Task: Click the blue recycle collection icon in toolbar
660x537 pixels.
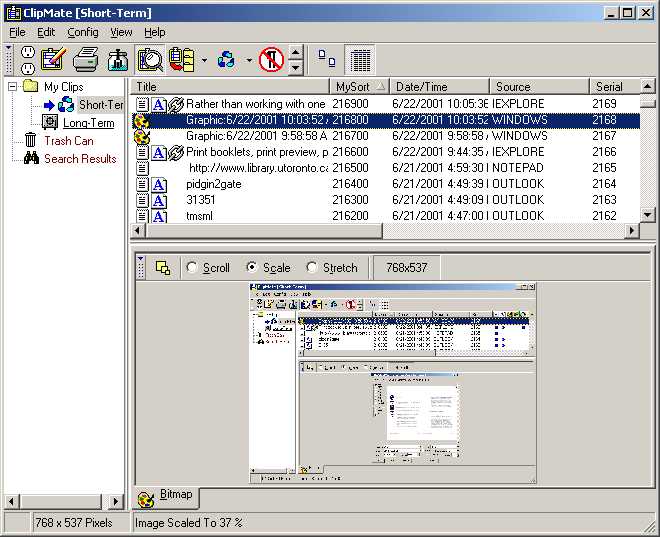Action: point(226,59)
